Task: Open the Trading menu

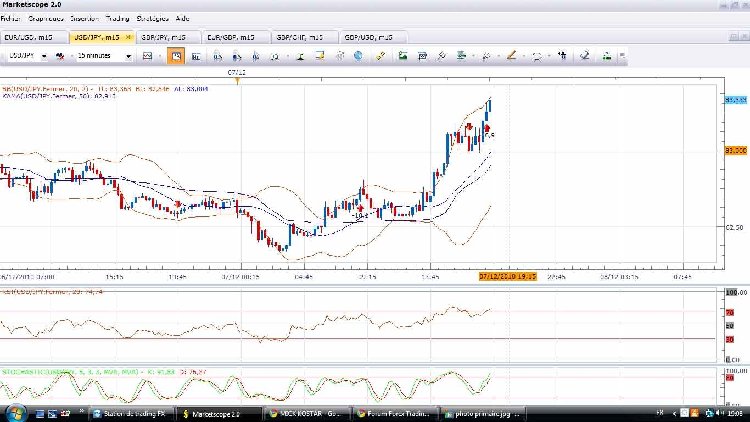Action: click(x=117, y=18)
